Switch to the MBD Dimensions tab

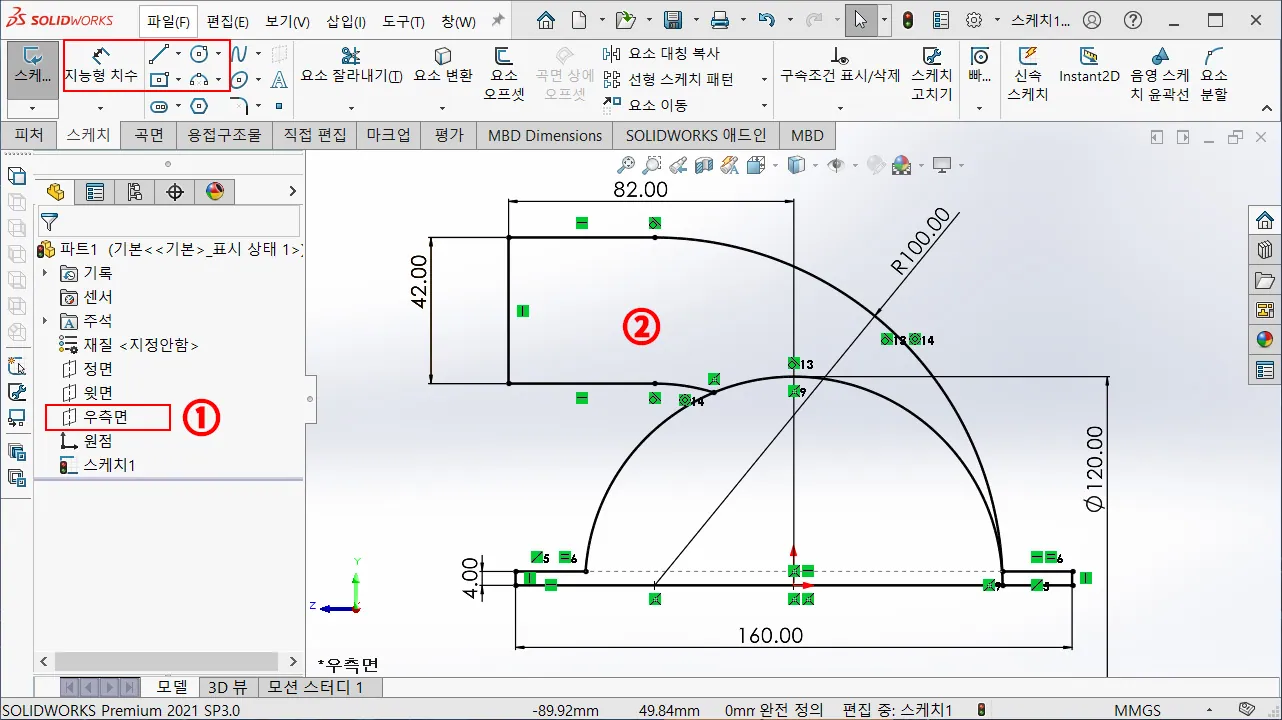click(x=545, y=135)
